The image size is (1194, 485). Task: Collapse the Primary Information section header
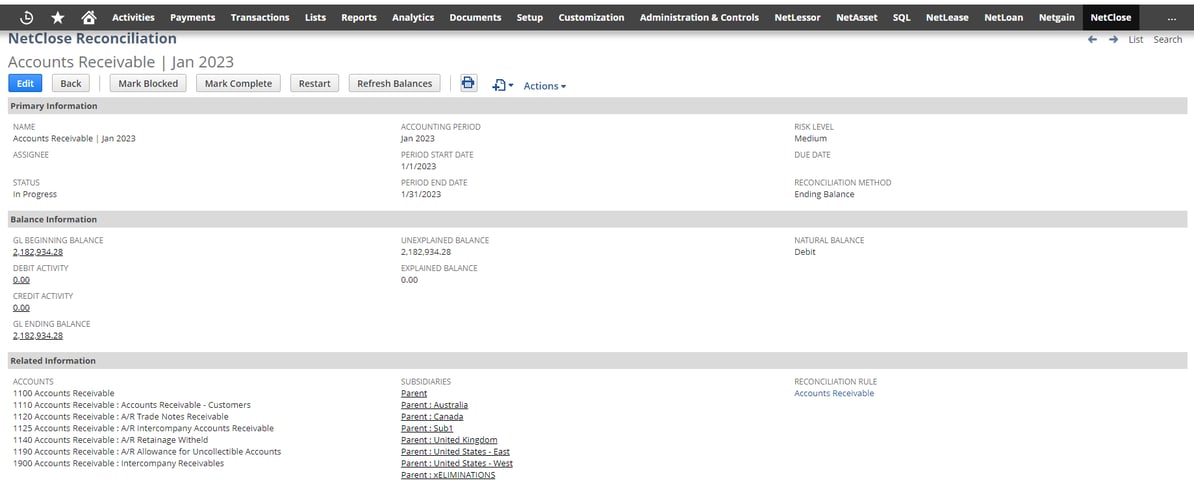597,106
